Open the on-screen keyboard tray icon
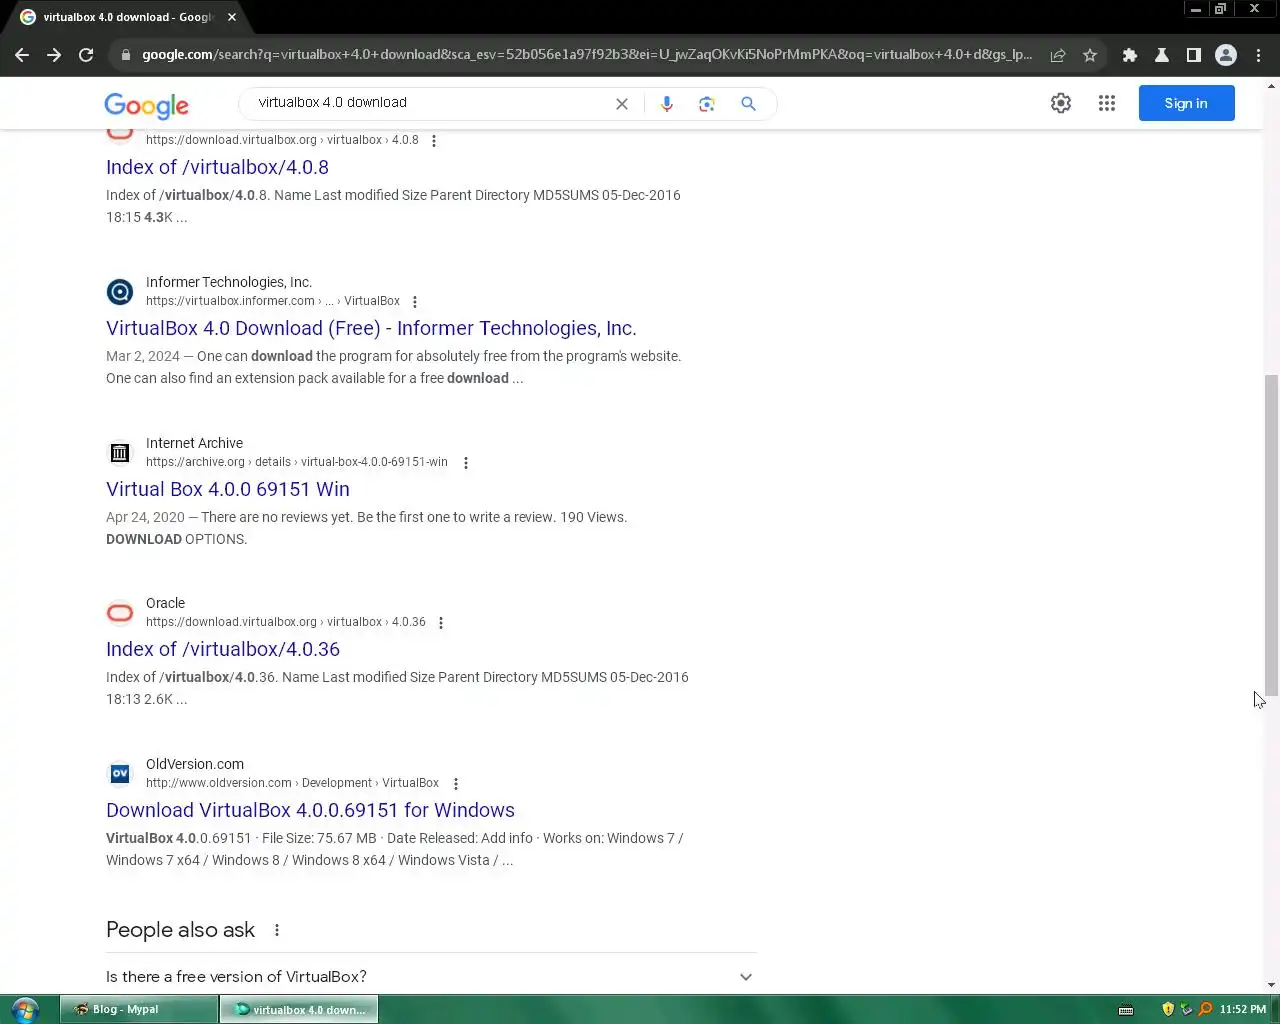1280x1024 pixels. pos(1126,1010)
